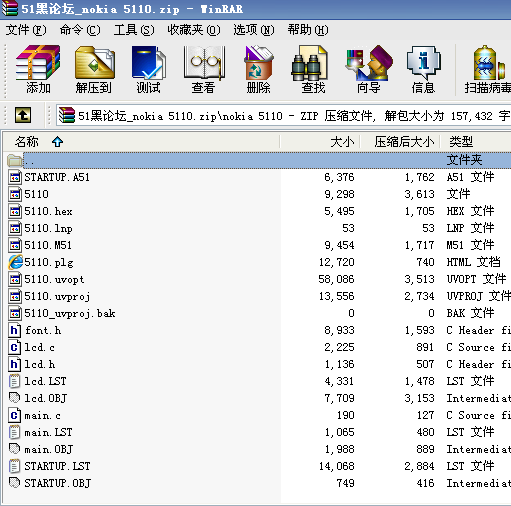Screen dimensions: 511x506
Task: Open the 查看 (View) book icon
Action: pyautogui.click(x=203, y=70)
